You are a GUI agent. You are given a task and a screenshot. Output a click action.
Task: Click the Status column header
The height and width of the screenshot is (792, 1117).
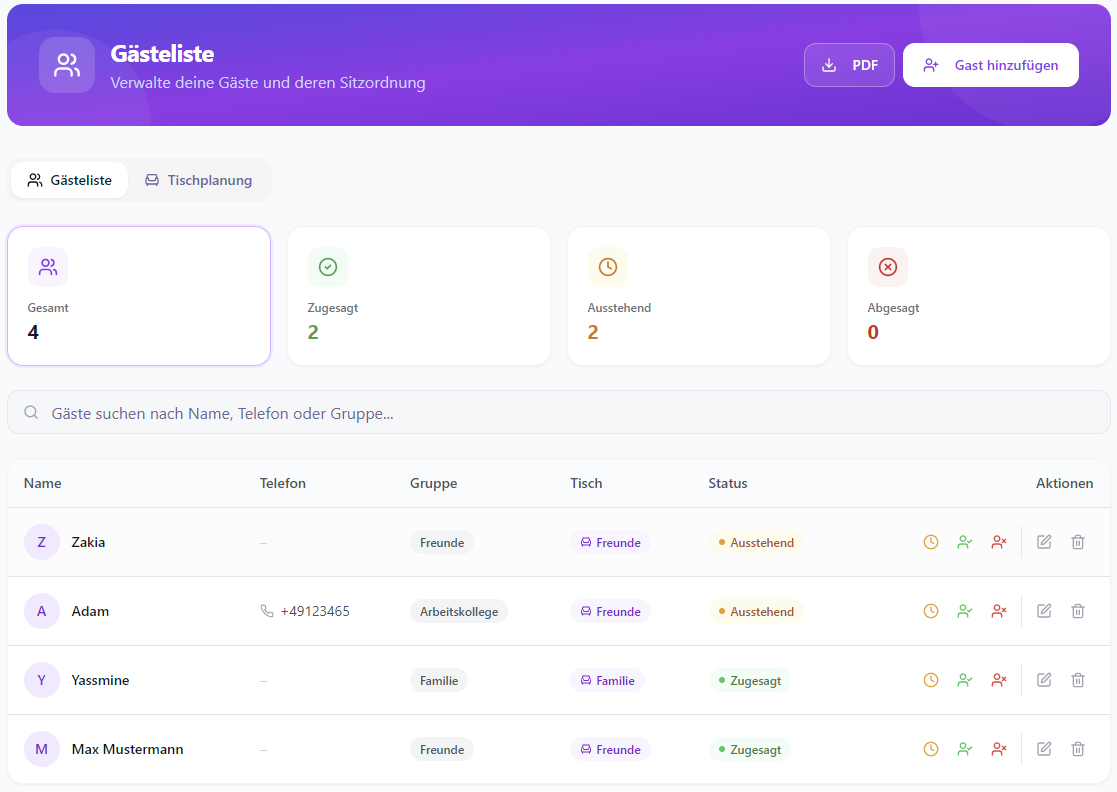point(727,483)
